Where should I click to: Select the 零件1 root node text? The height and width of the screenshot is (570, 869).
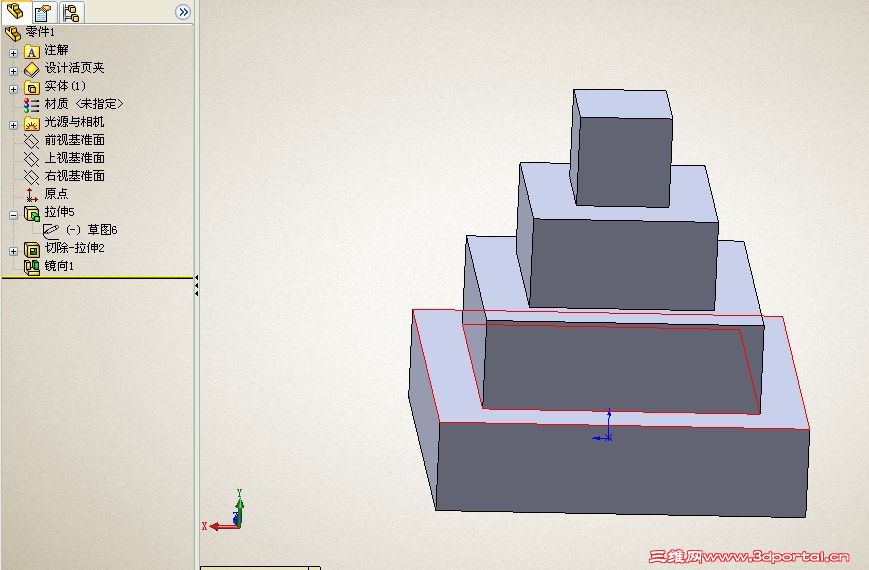click(x=40, y=32)
